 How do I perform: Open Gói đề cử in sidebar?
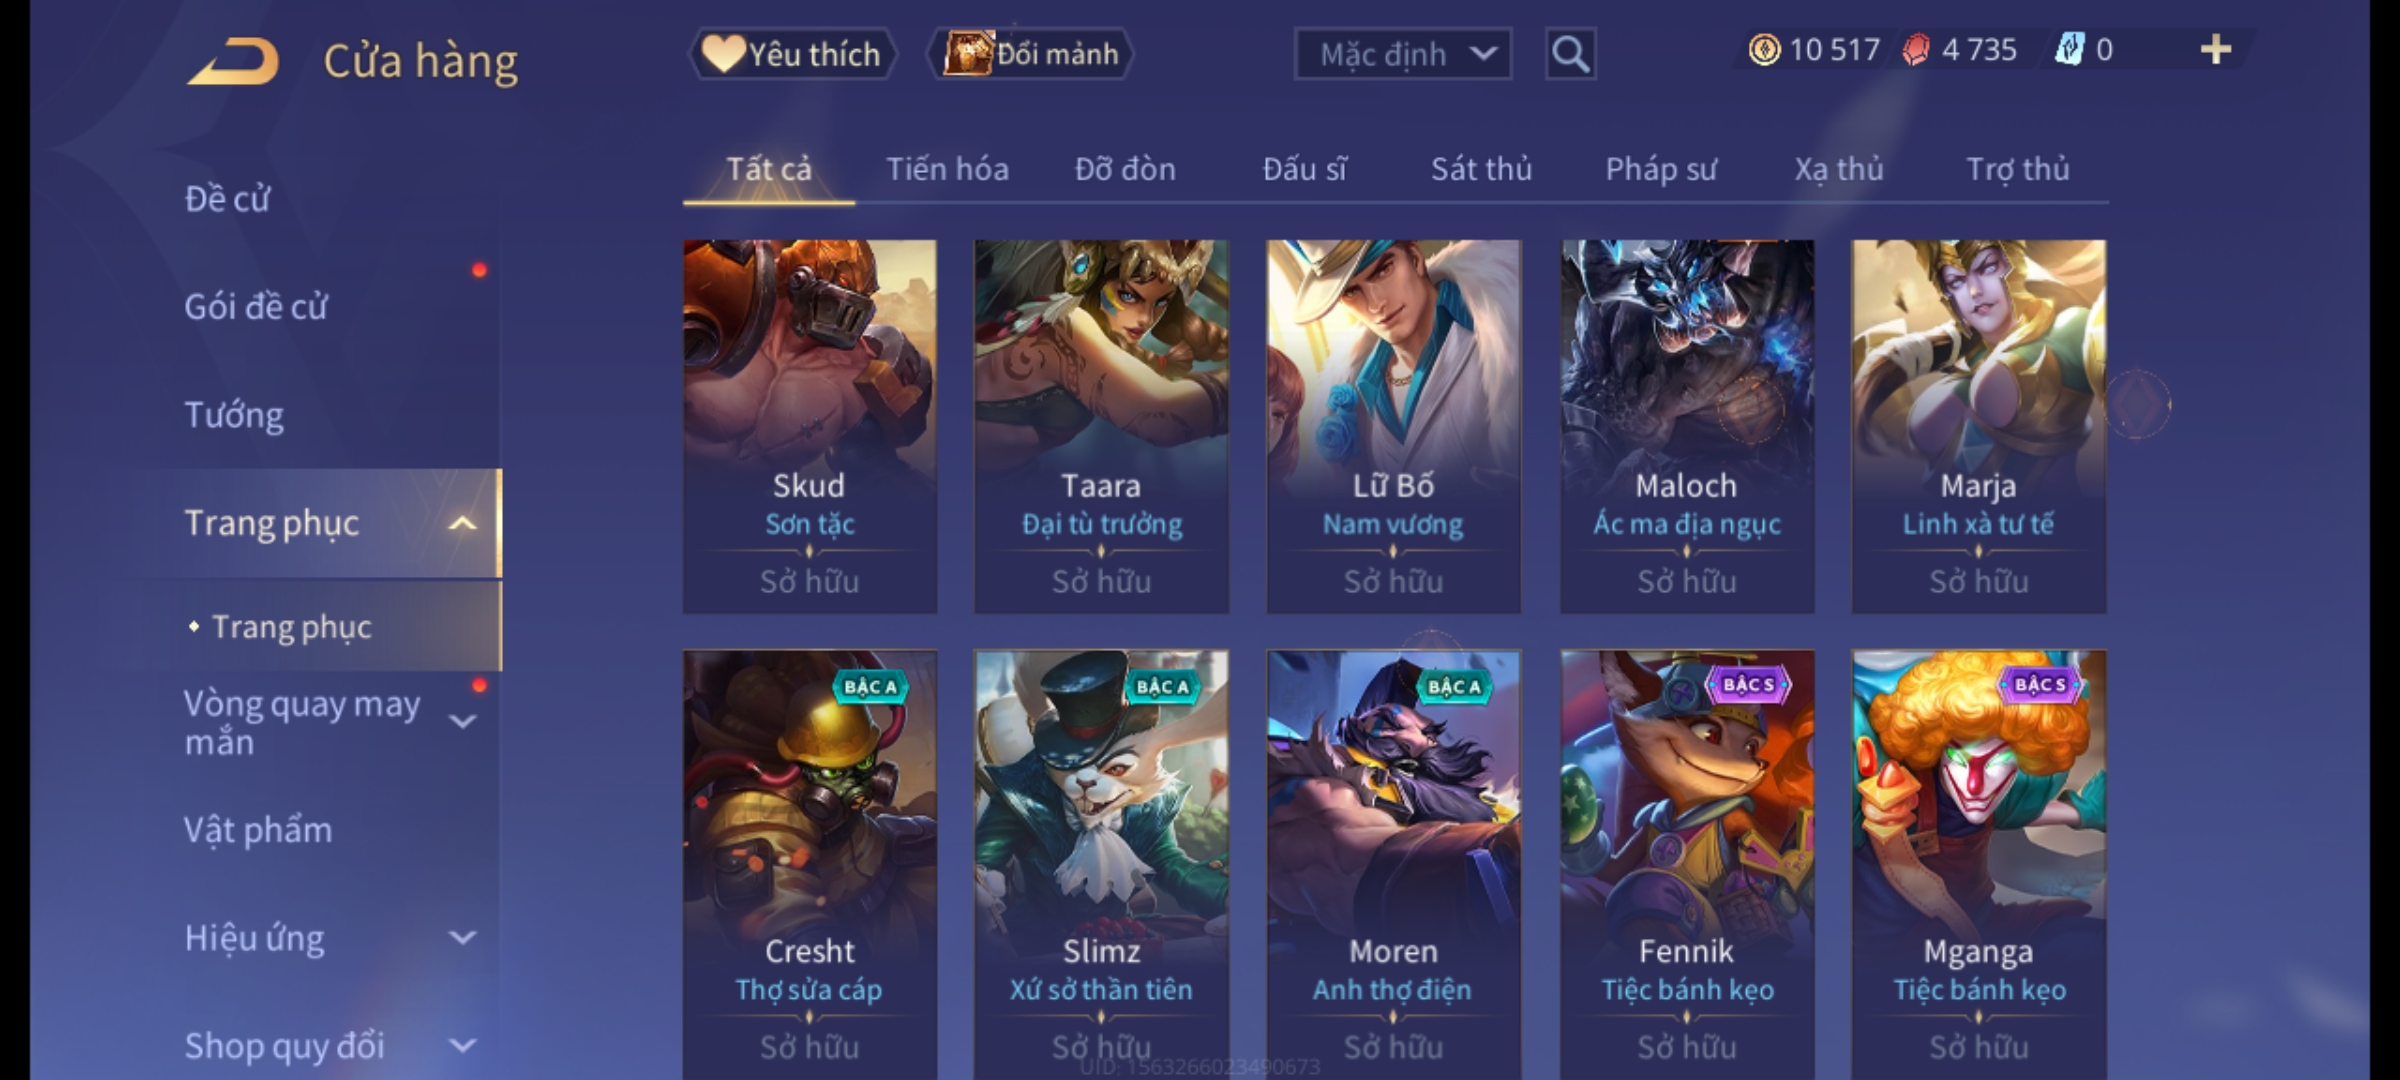[256, 307]
